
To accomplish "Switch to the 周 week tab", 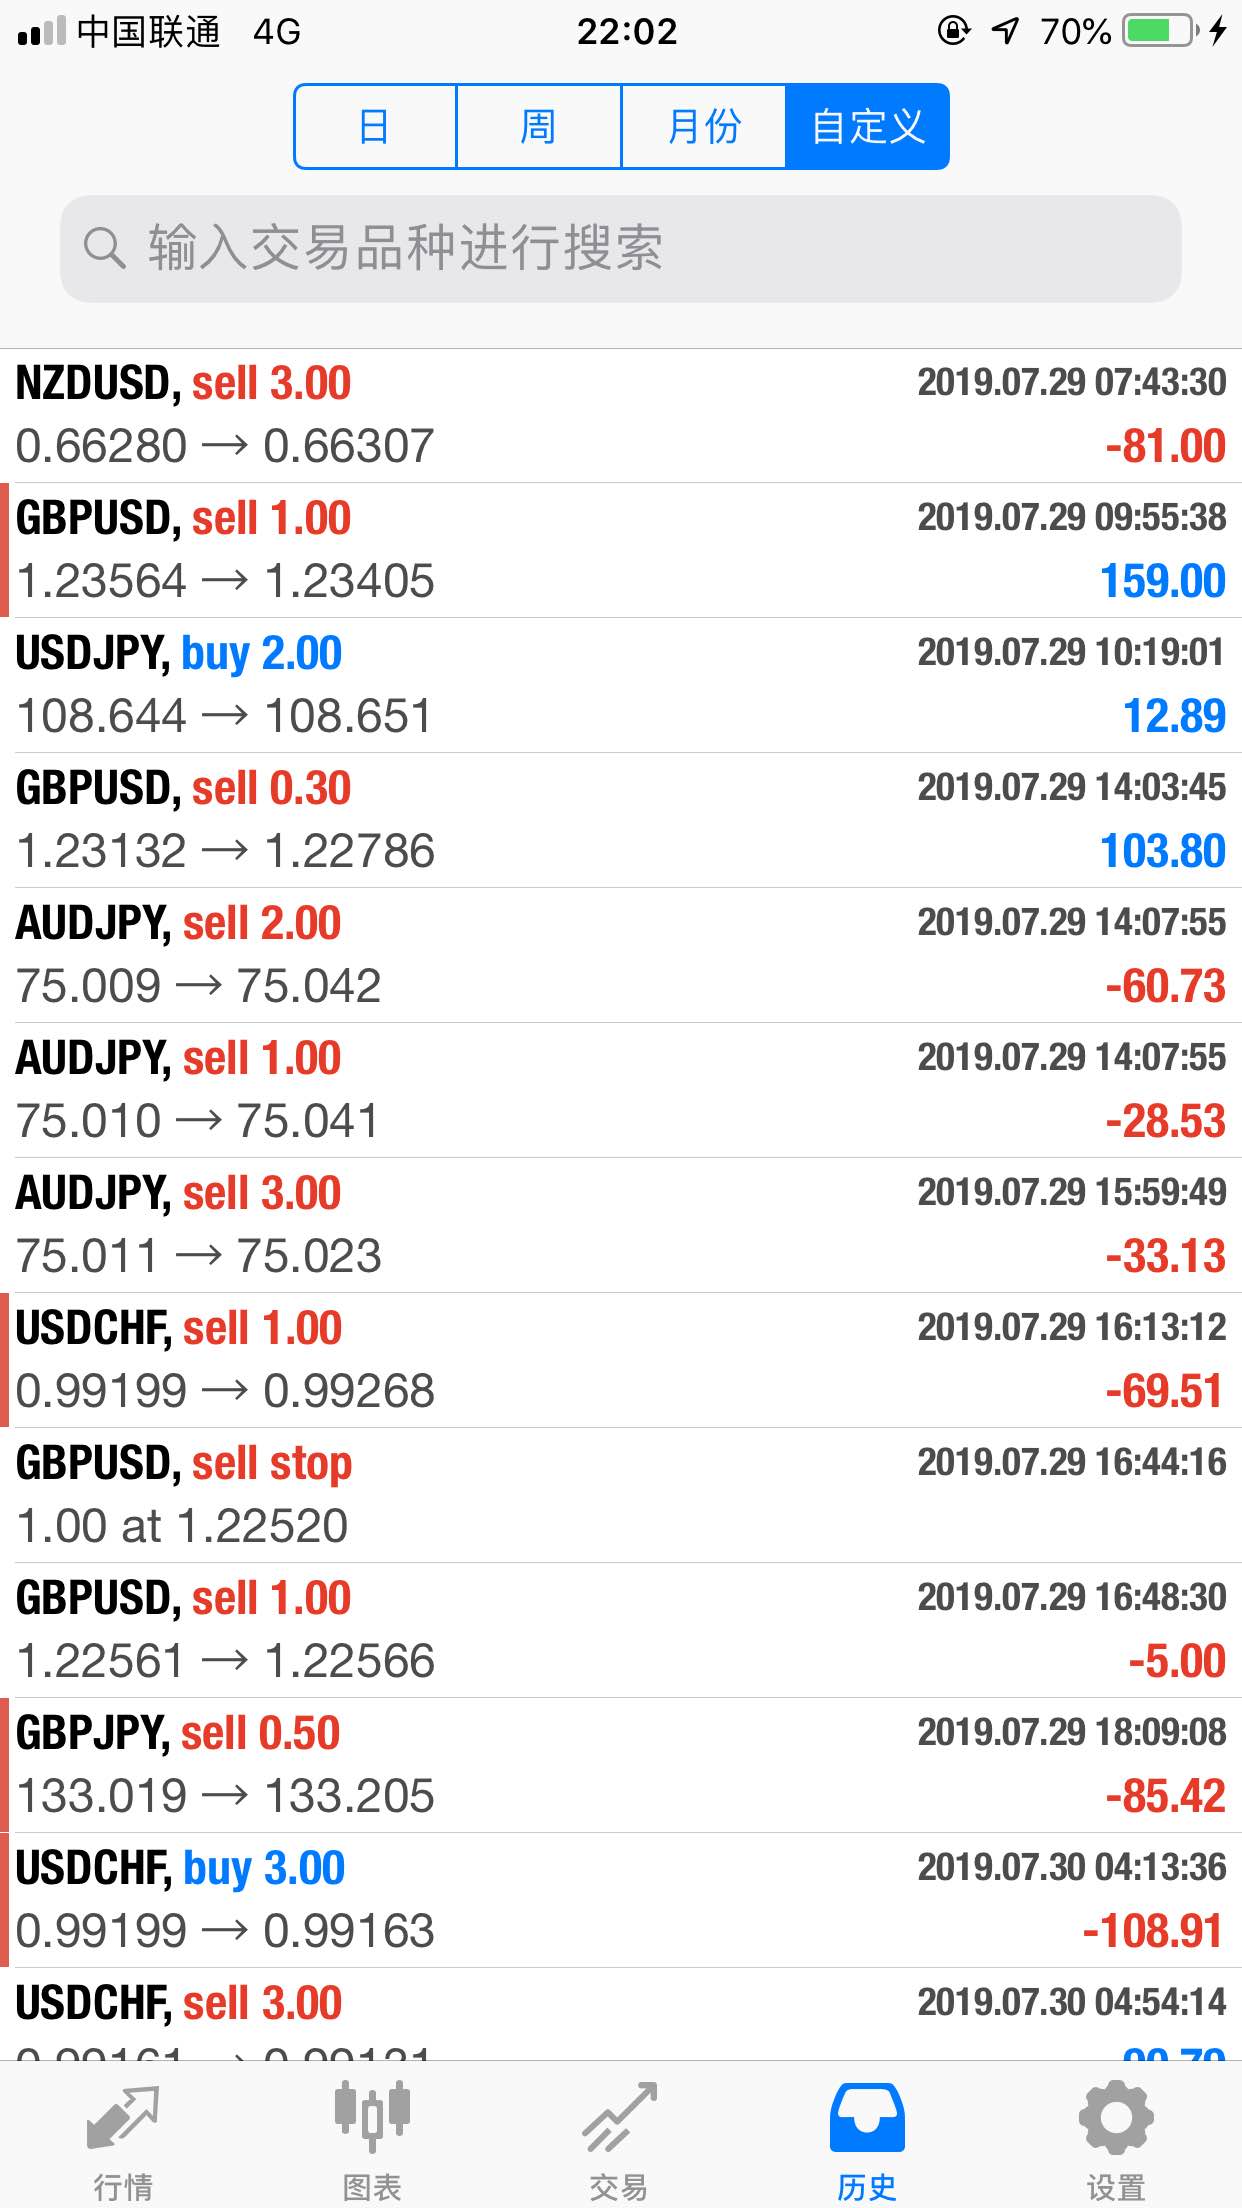I will tap(539, 127).
